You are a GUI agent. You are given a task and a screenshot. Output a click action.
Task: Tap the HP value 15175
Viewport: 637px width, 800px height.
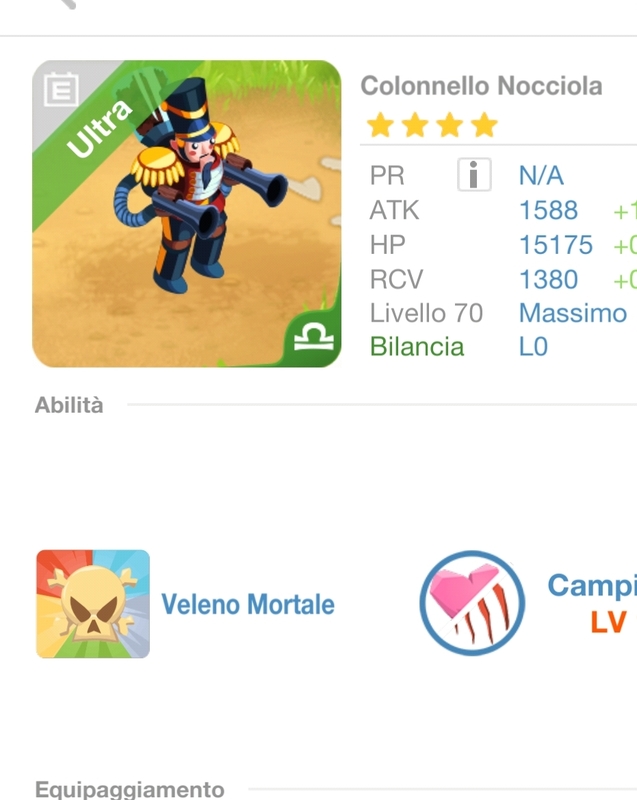555,245
